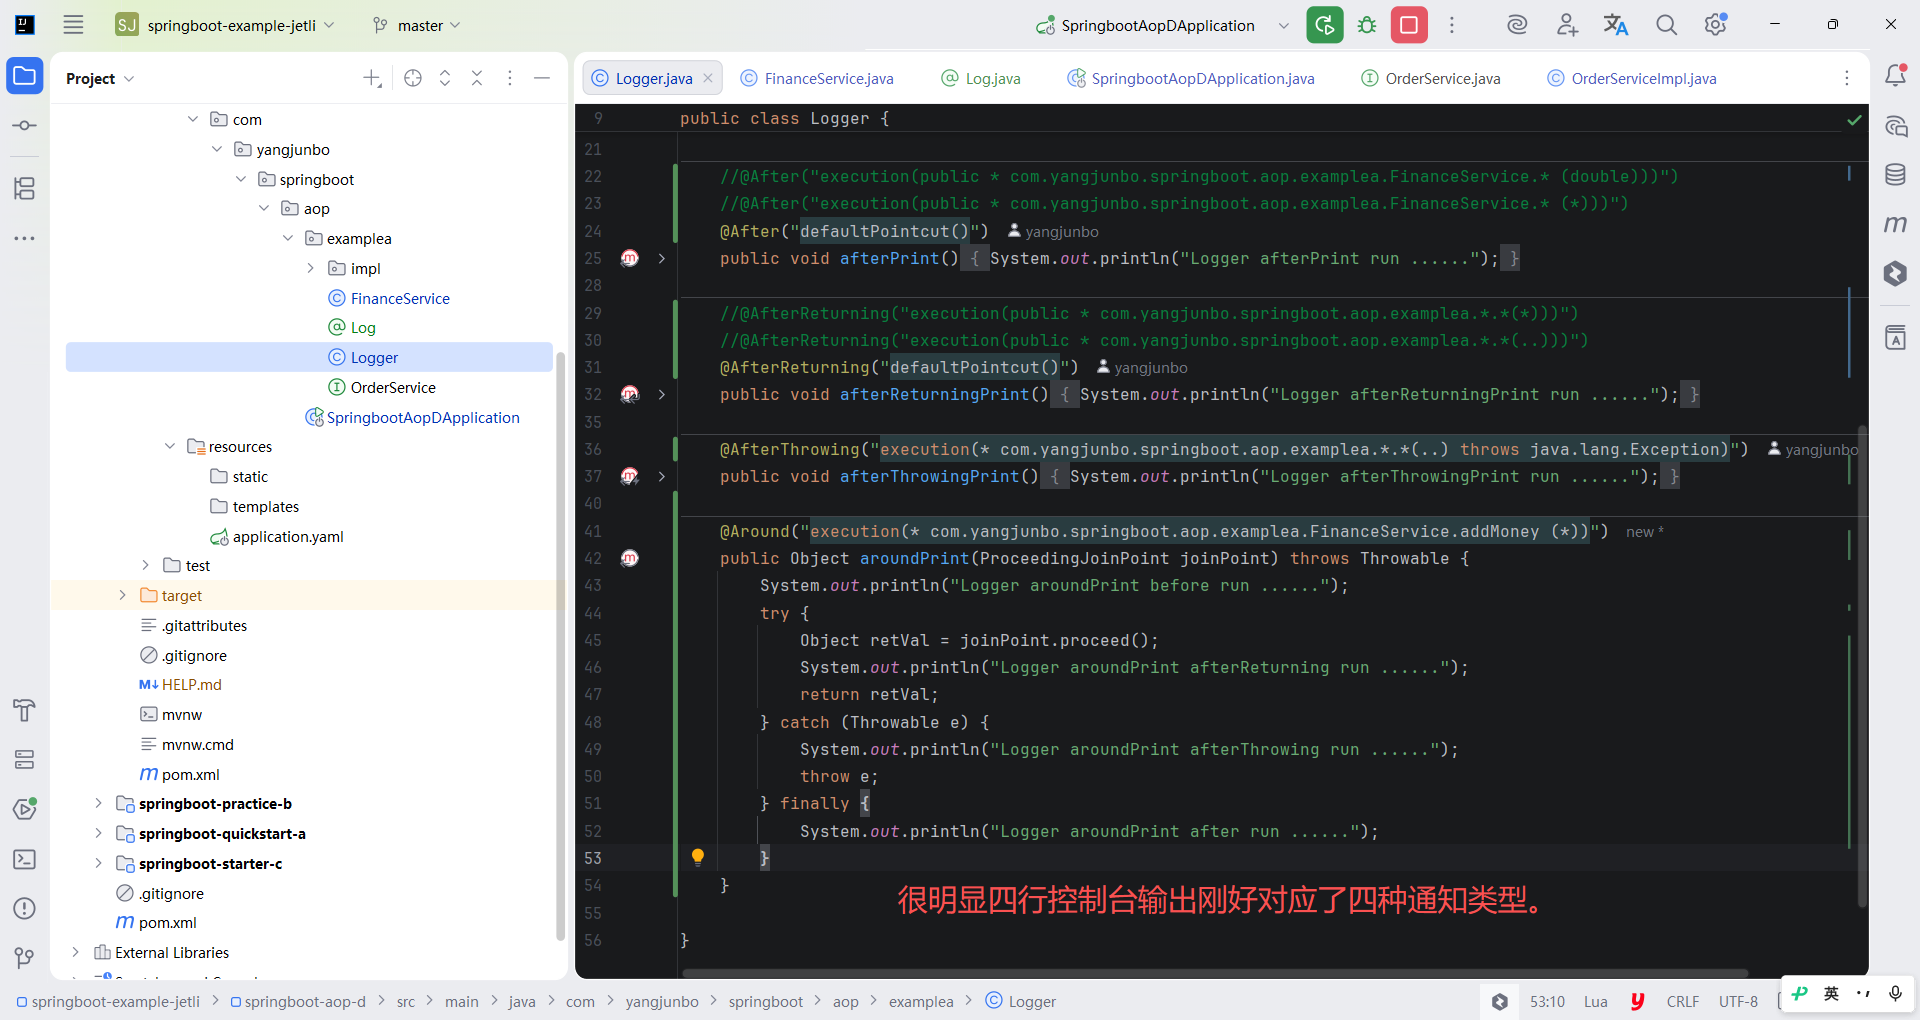The image size is (1920, 1020).
Task: Switch to OrderServiceImpl.java tab
Action: click(x=1632, y=78)
